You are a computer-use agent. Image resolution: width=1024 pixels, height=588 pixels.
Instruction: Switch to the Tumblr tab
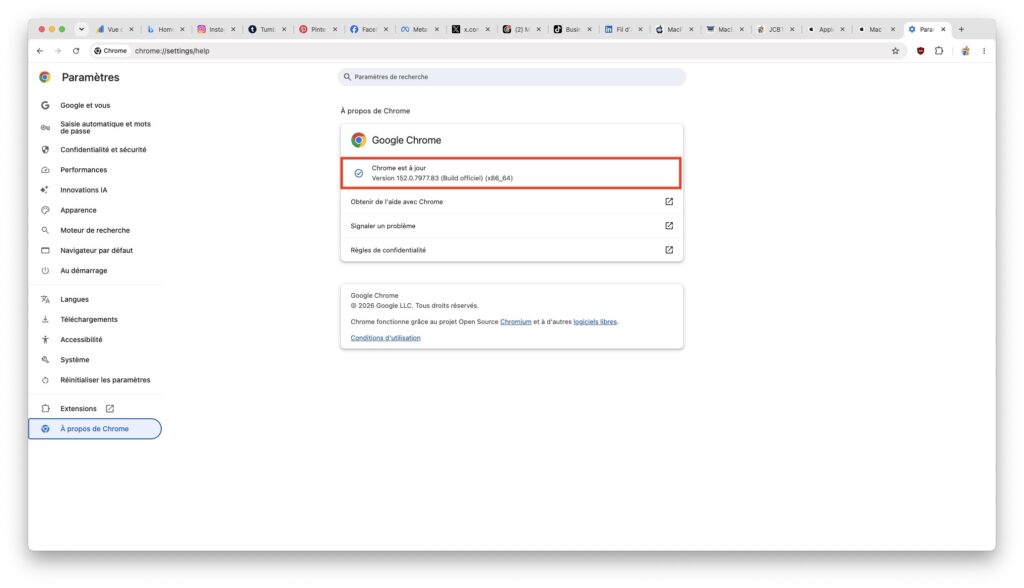(x=267, y=29)
